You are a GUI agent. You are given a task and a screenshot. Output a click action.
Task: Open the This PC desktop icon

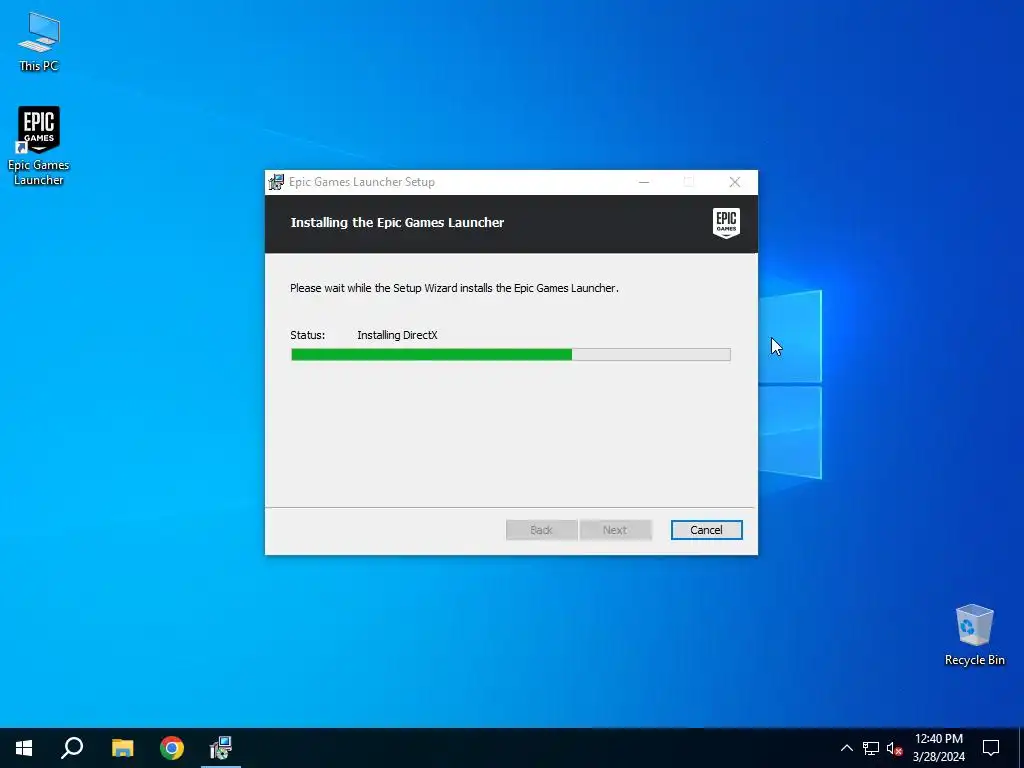coord(39,42)
